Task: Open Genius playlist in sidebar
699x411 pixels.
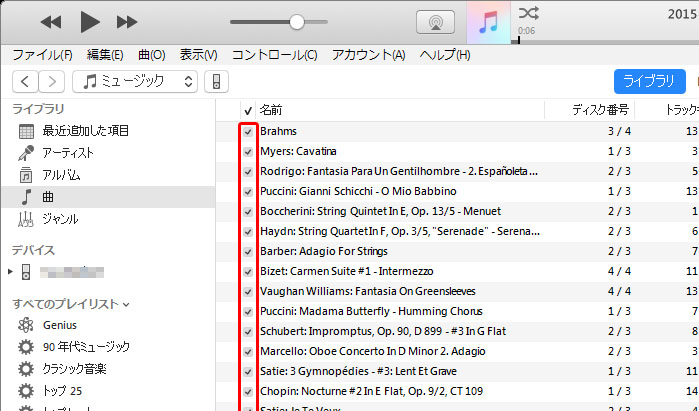Action: pyautogui.click(x=58, y=325)
